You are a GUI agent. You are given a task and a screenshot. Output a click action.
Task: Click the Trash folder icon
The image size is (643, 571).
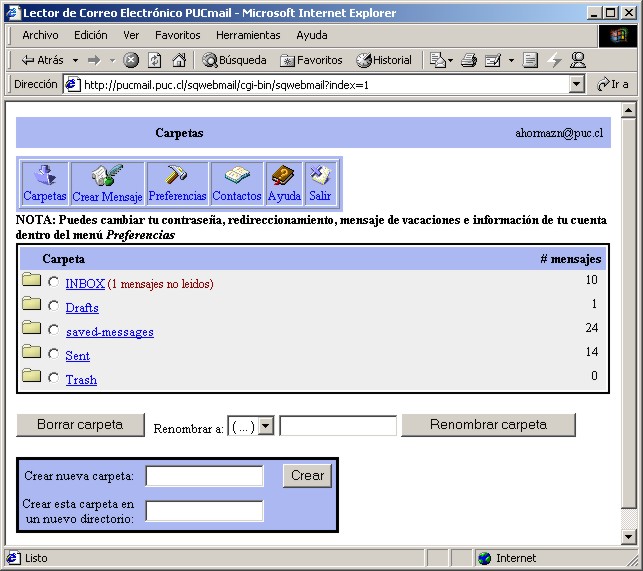coord(32,375)
